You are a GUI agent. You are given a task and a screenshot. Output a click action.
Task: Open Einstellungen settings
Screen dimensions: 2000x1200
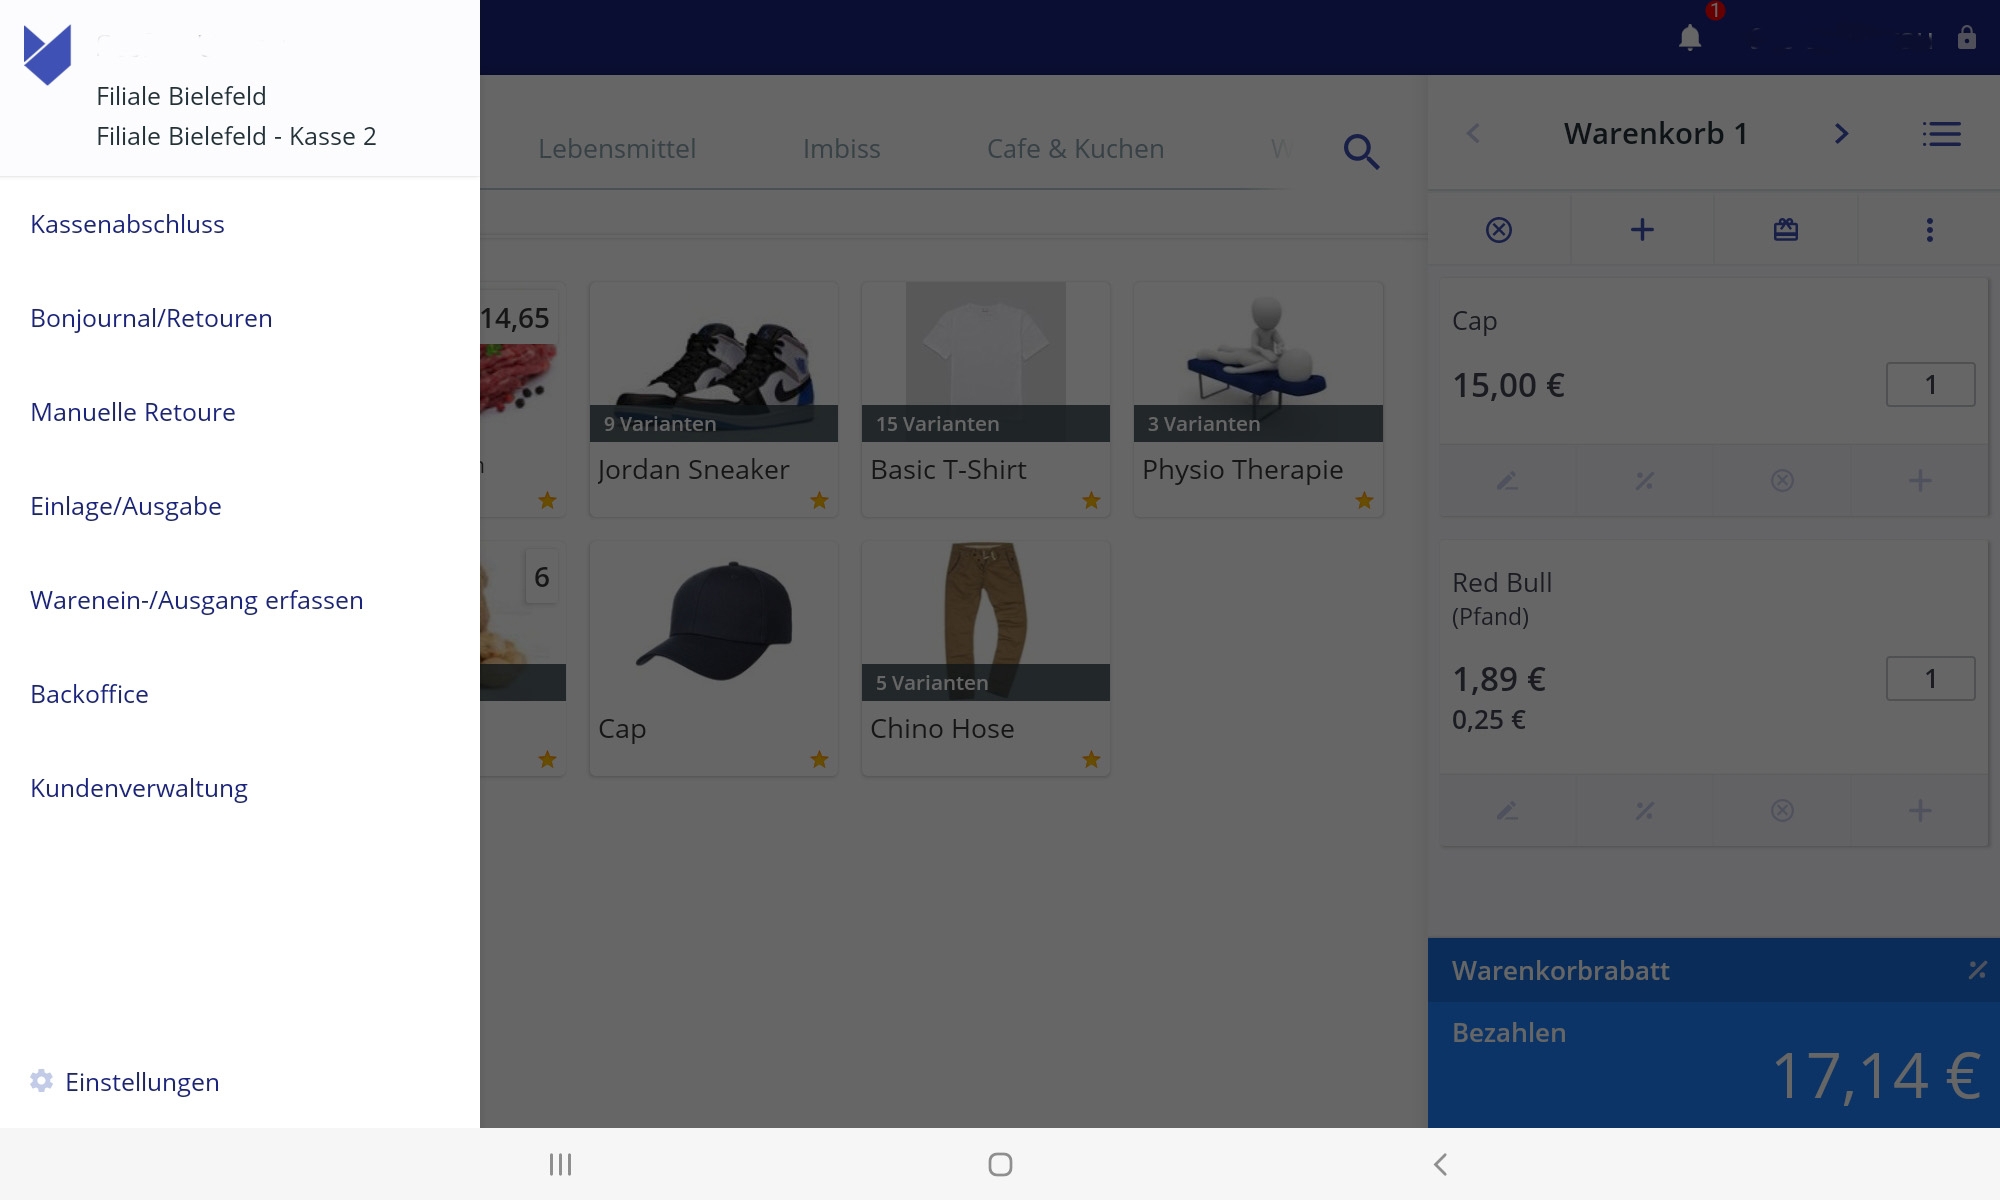pos(141,1082)
